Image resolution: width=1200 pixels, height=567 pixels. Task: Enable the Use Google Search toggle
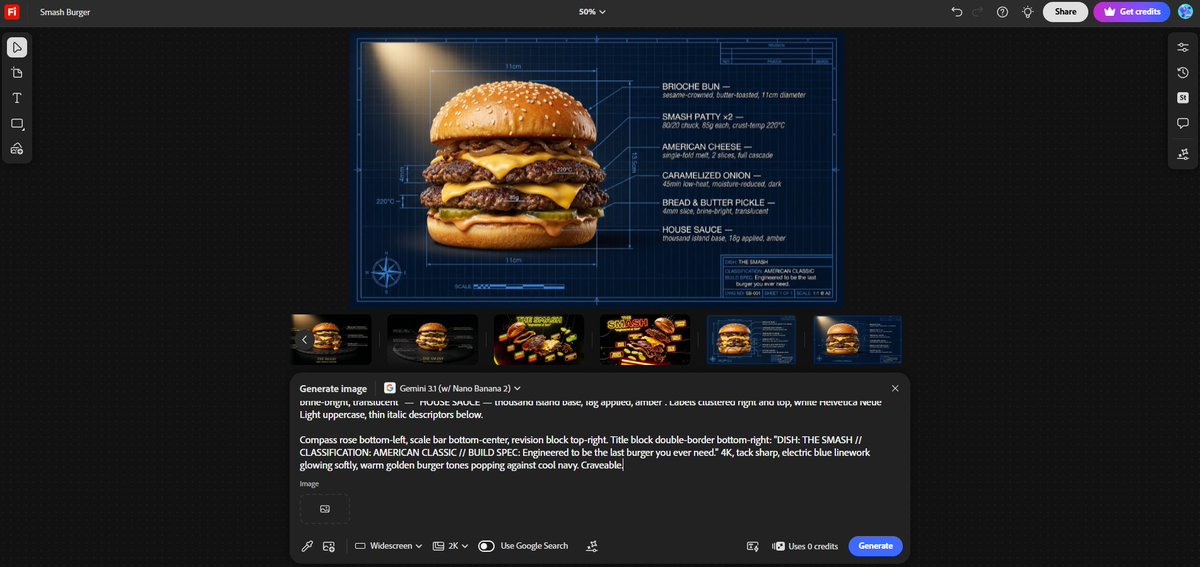click(487, 546)
